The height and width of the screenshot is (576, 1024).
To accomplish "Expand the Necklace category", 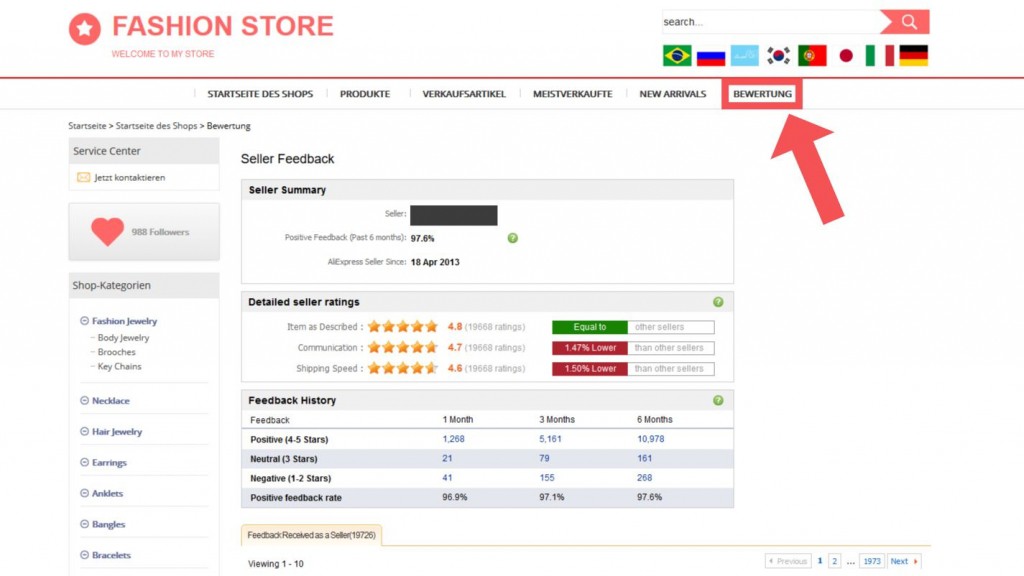I will pos(85,401).
